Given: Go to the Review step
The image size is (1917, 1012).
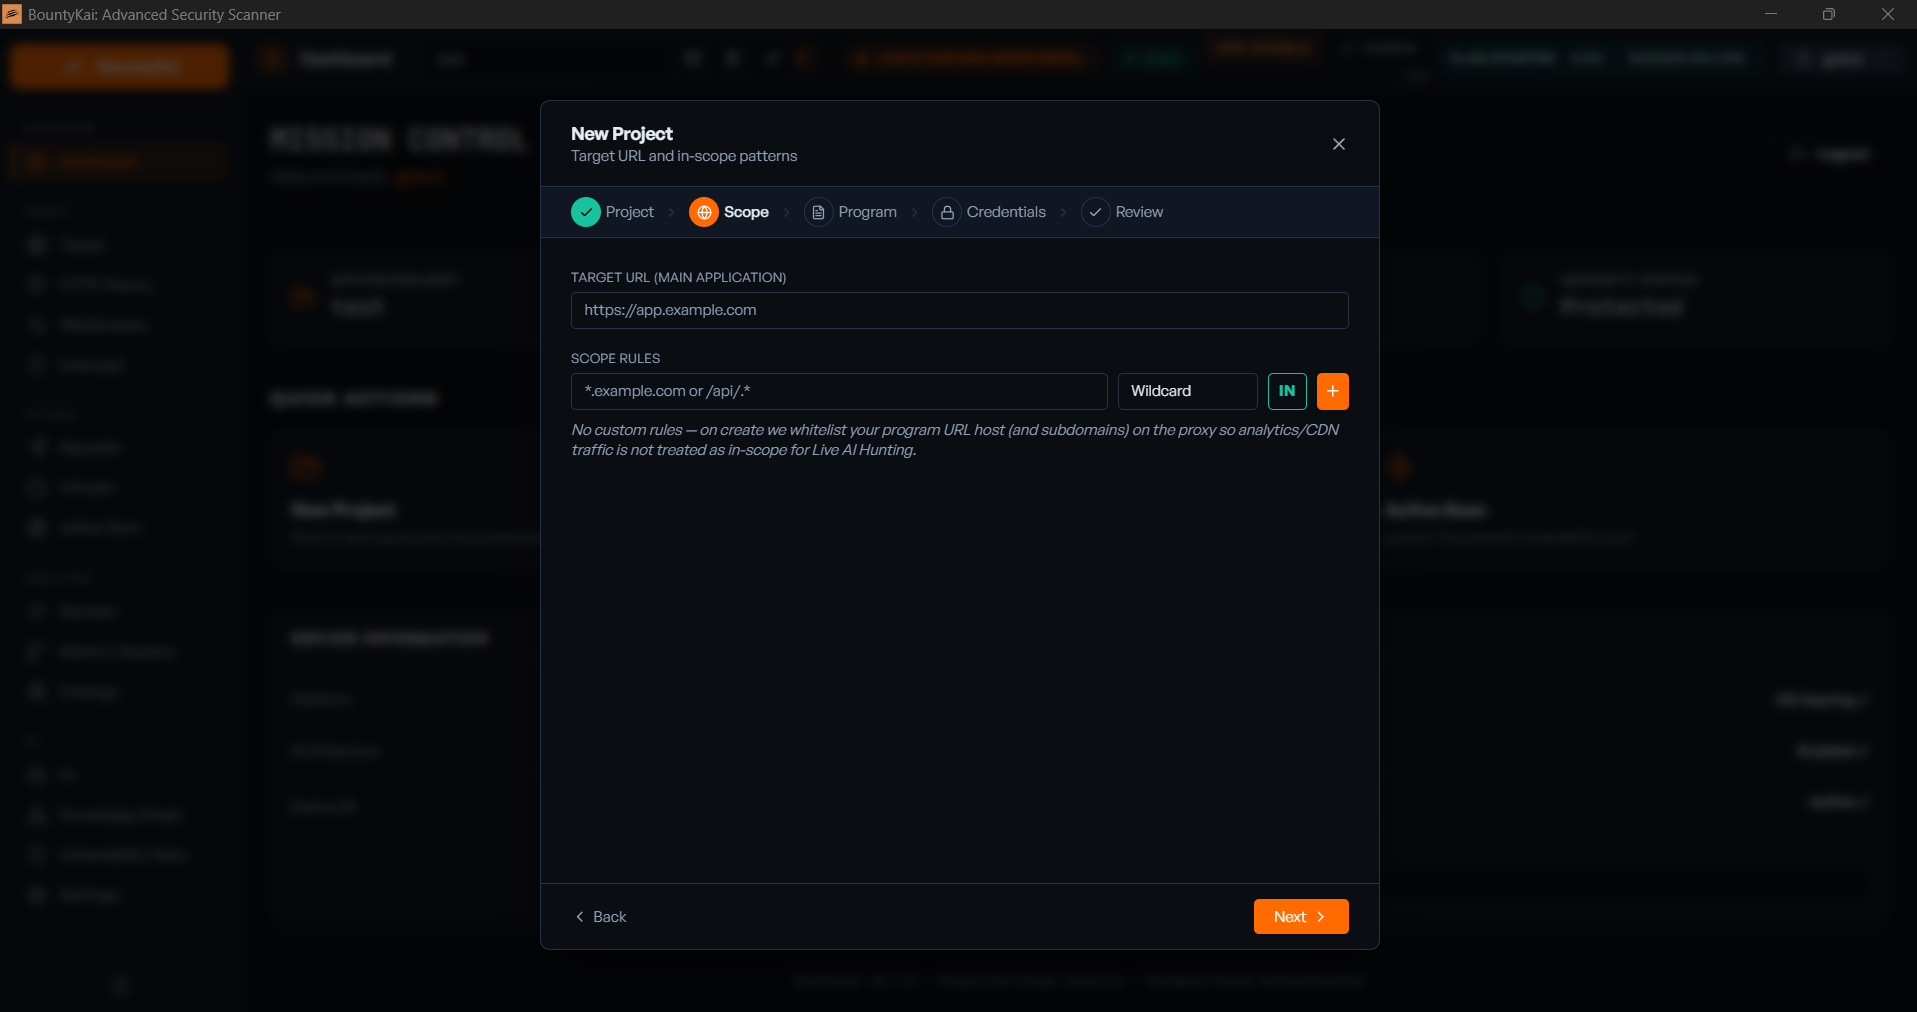Looking at the screenshot, I should click(1122, 212).
